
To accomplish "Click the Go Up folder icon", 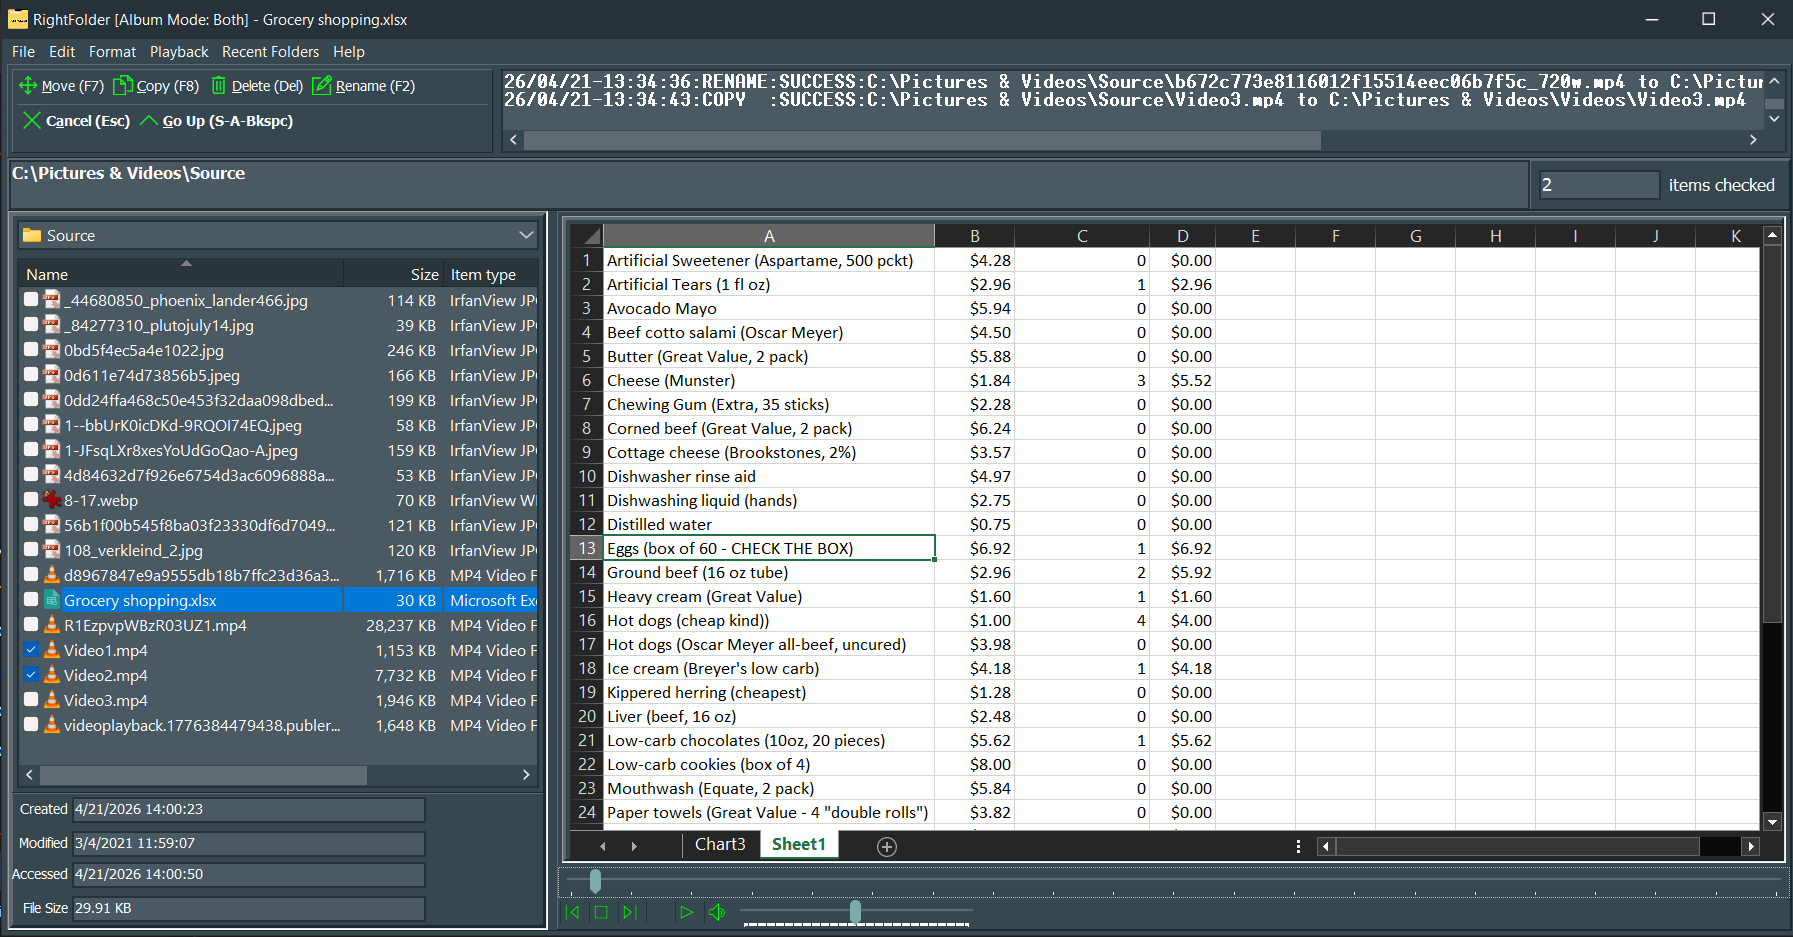I will click(148, 120).
